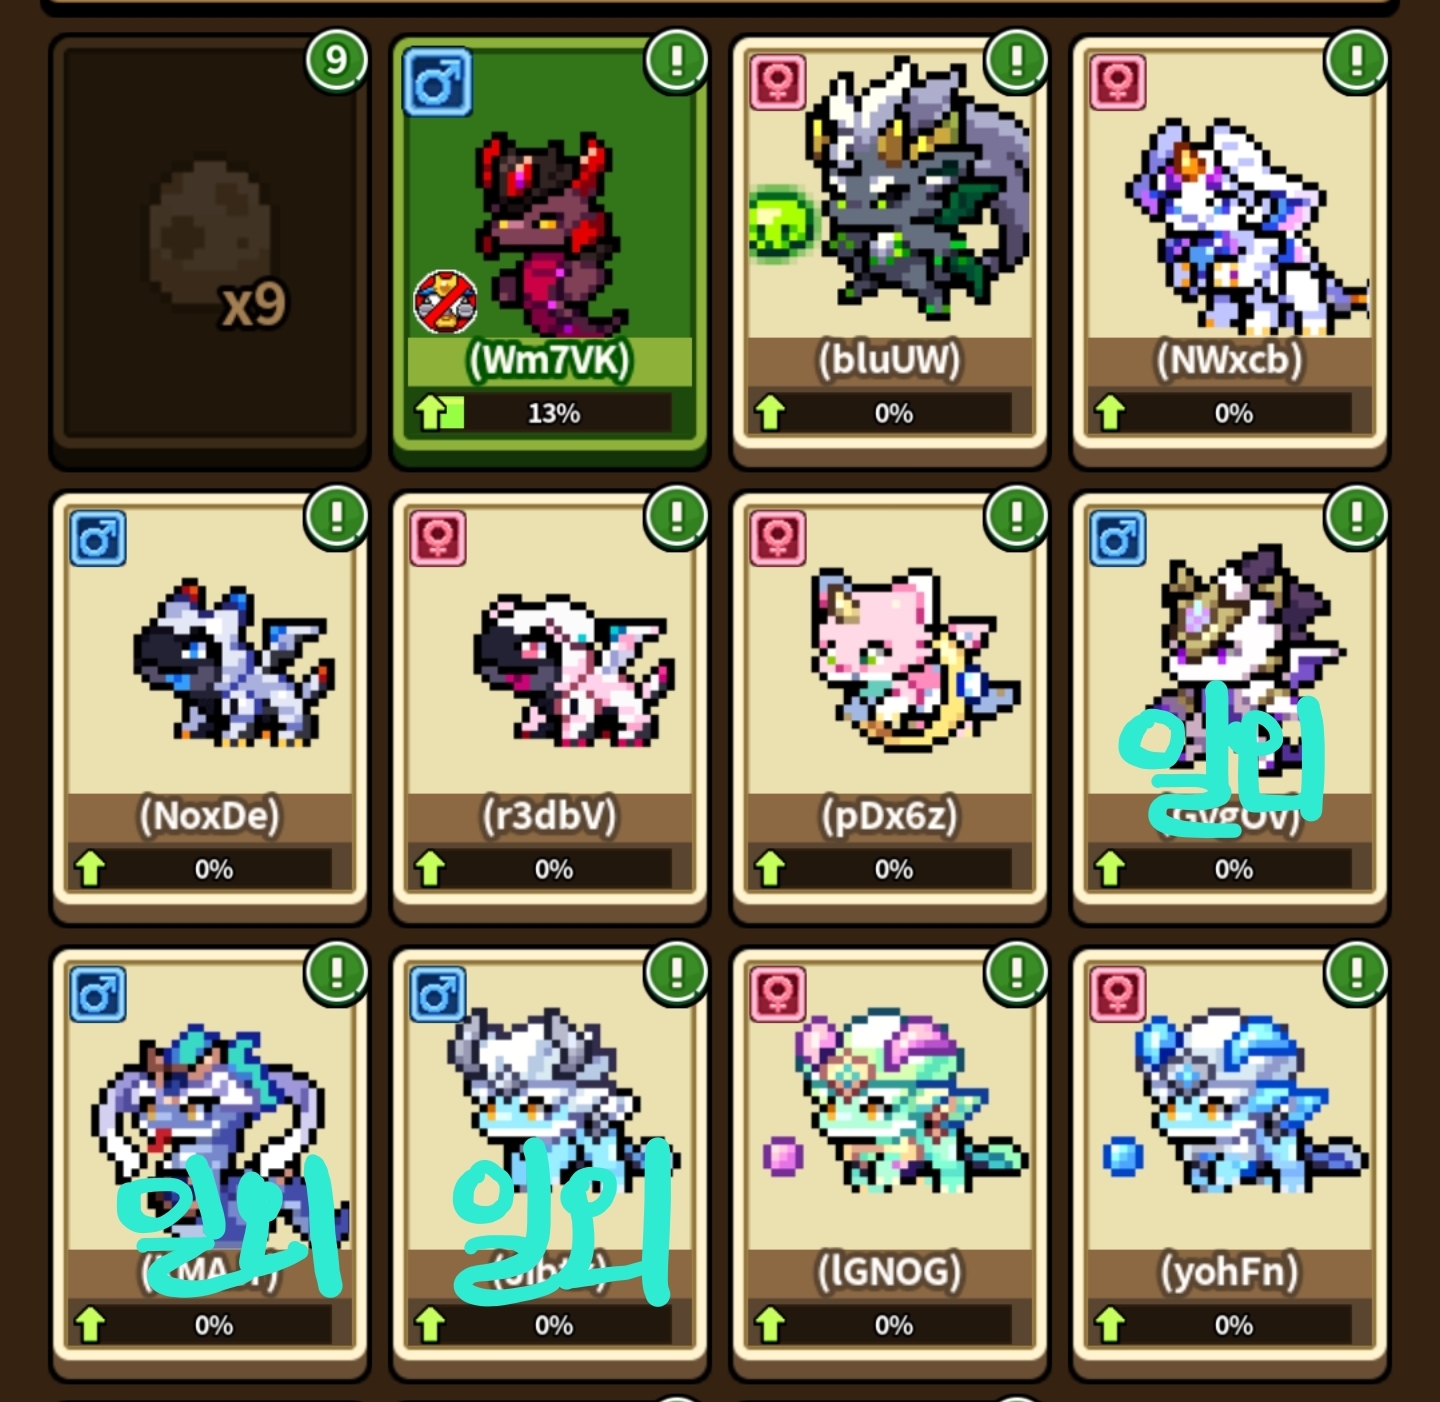Select the pink cat dragon pDx6z
The width and height of the screenshot is (1440, 1402).
(x=890, y=705)
